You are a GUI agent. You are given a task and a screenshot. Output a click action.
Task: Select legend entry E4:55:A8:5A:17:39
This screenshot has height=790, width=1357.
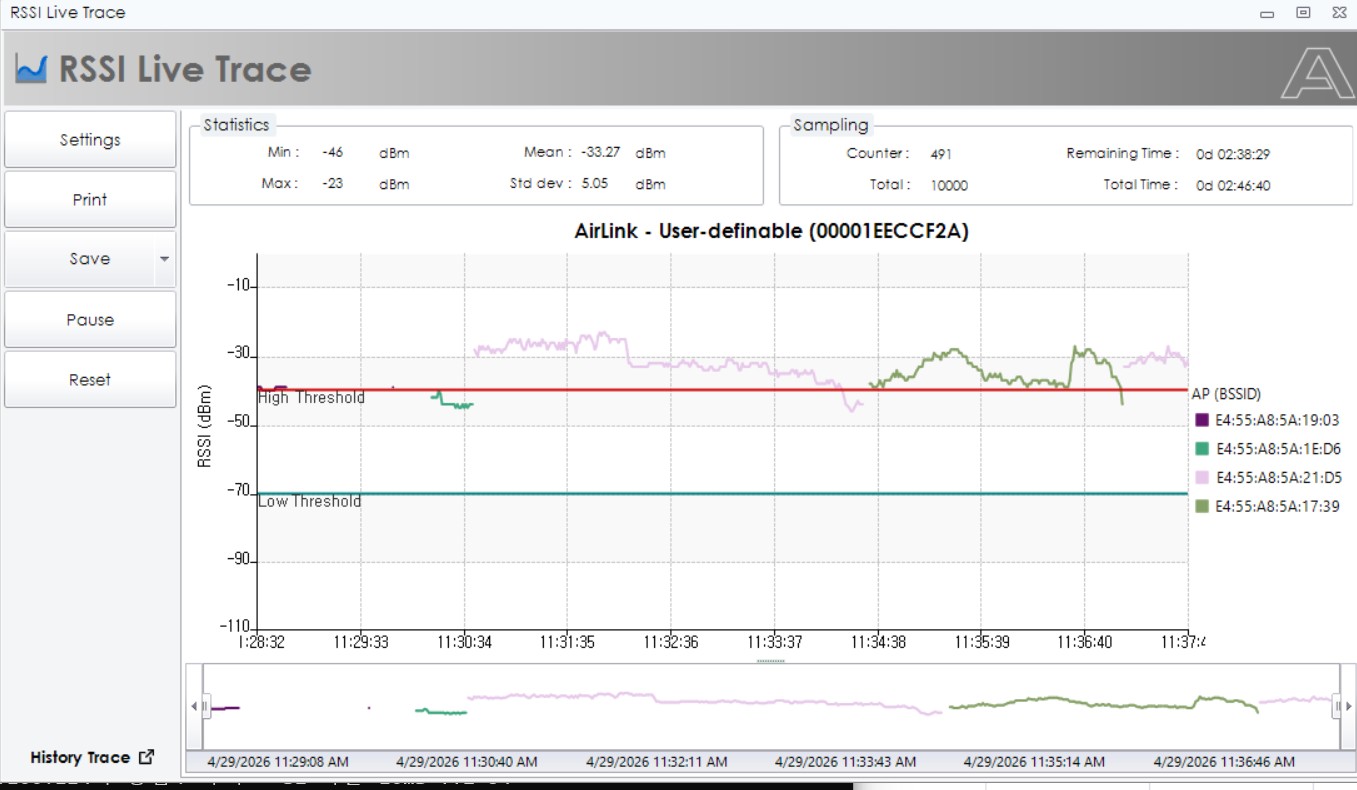pyautogui.click(x=1277, y=507)
